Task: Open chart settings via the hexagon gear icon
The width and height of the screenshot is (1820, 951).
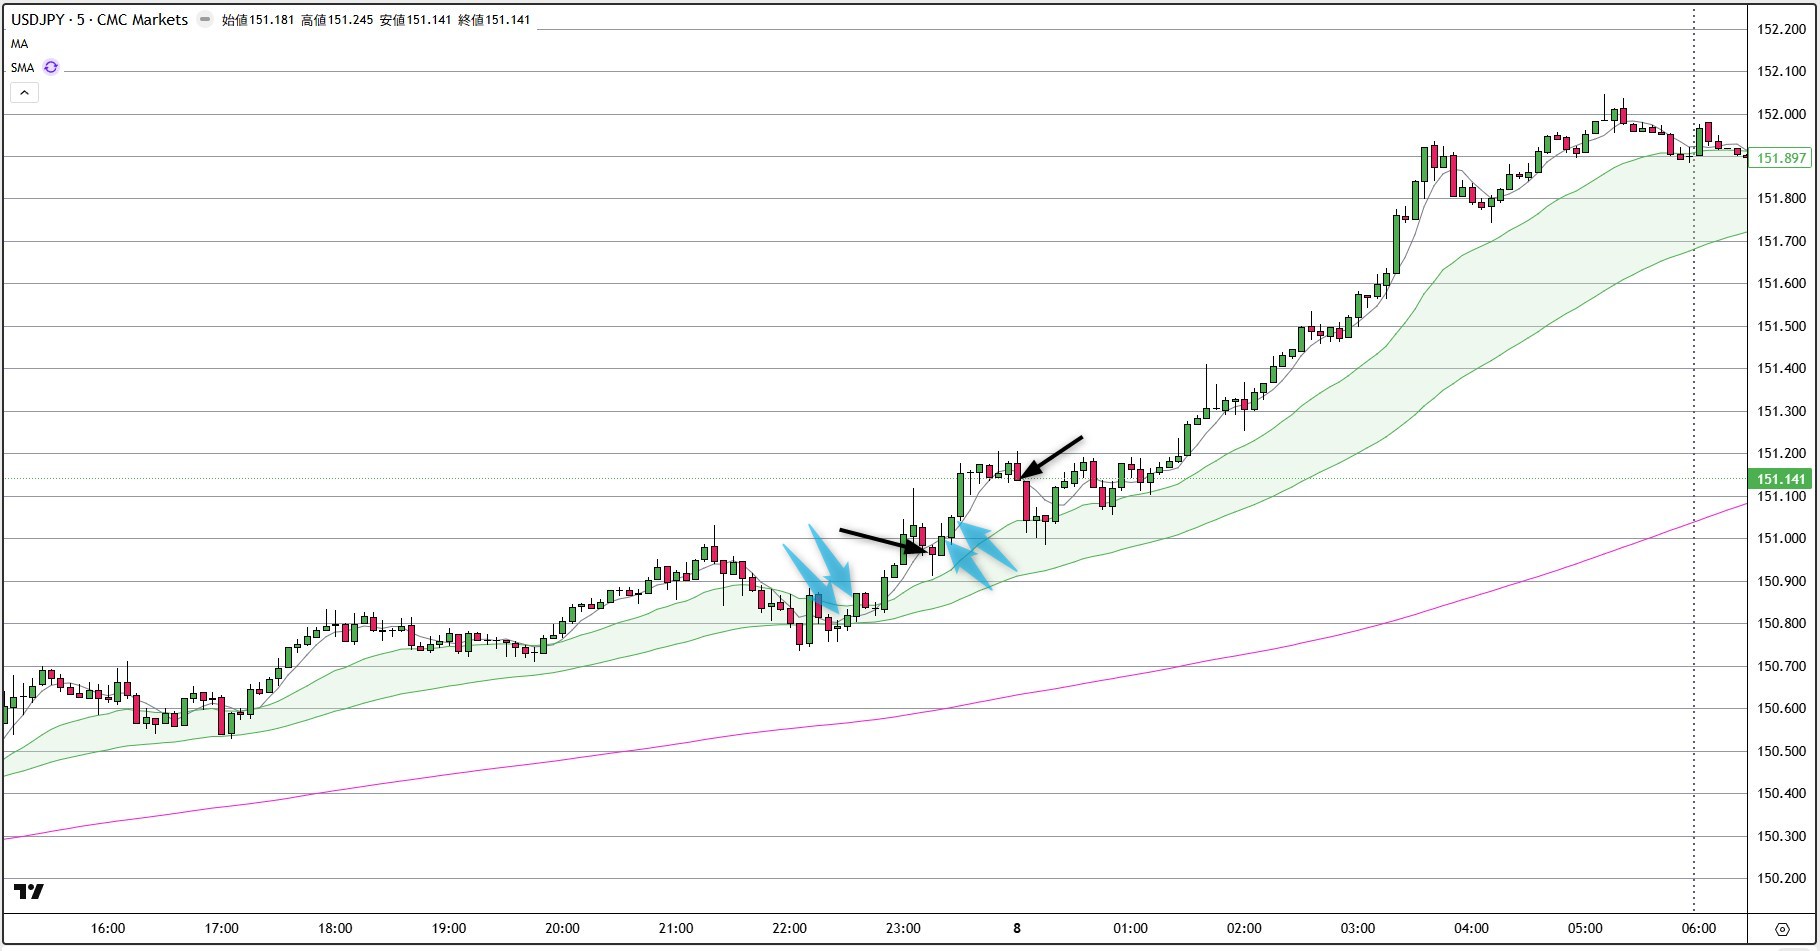Action: [1781, 929]
